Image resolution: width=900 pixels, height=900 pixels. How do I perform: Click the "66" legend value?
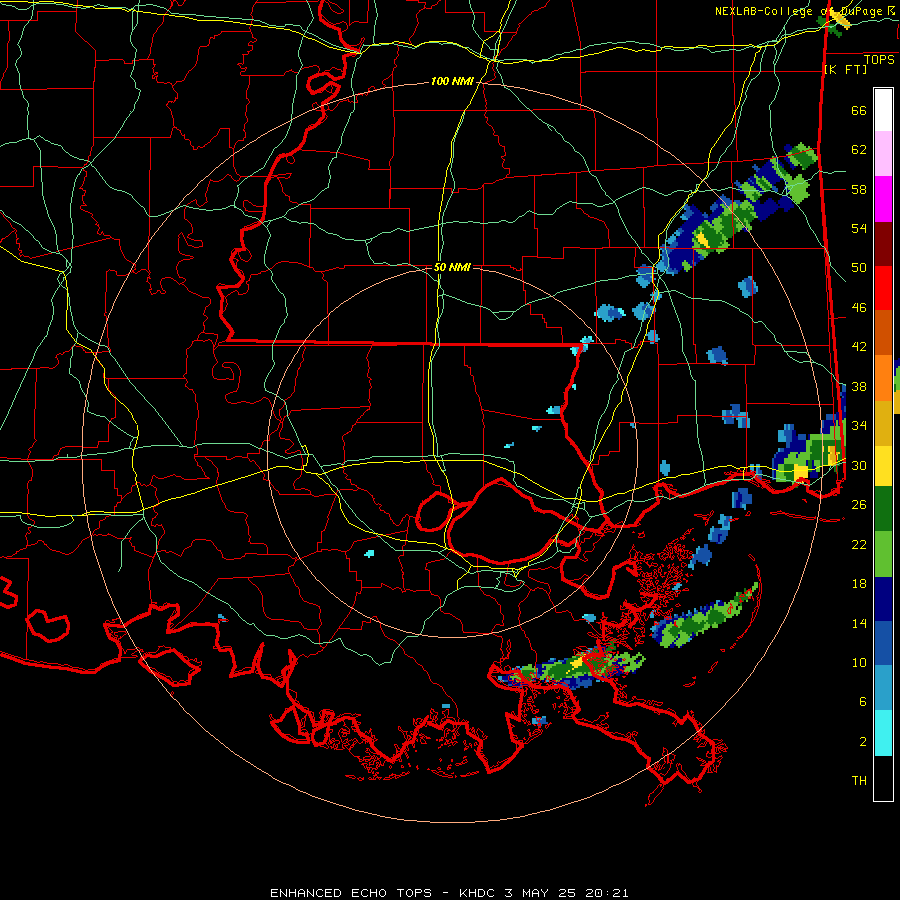point(859,111)
